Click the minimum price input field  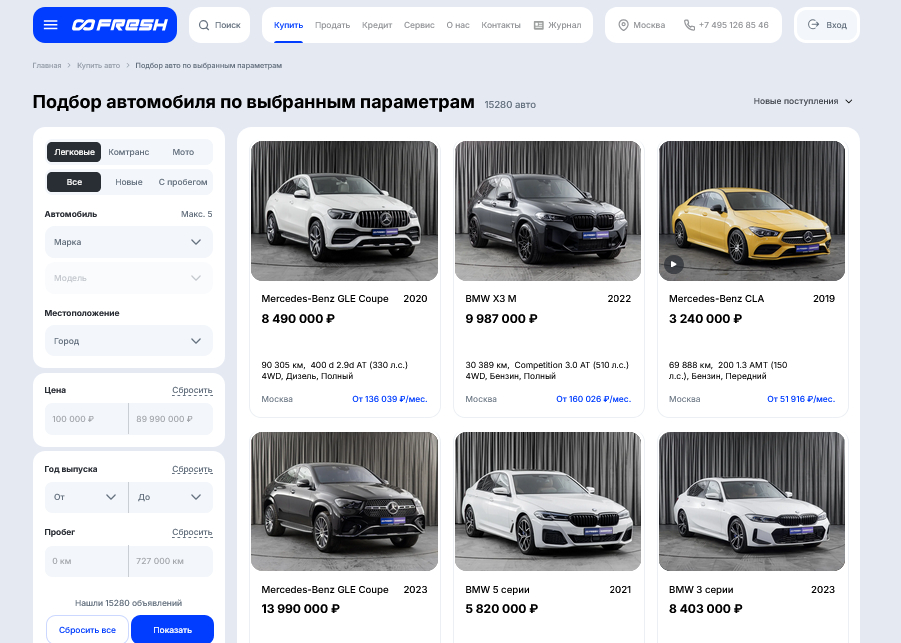pyautogui.click(x=87, y=419)
